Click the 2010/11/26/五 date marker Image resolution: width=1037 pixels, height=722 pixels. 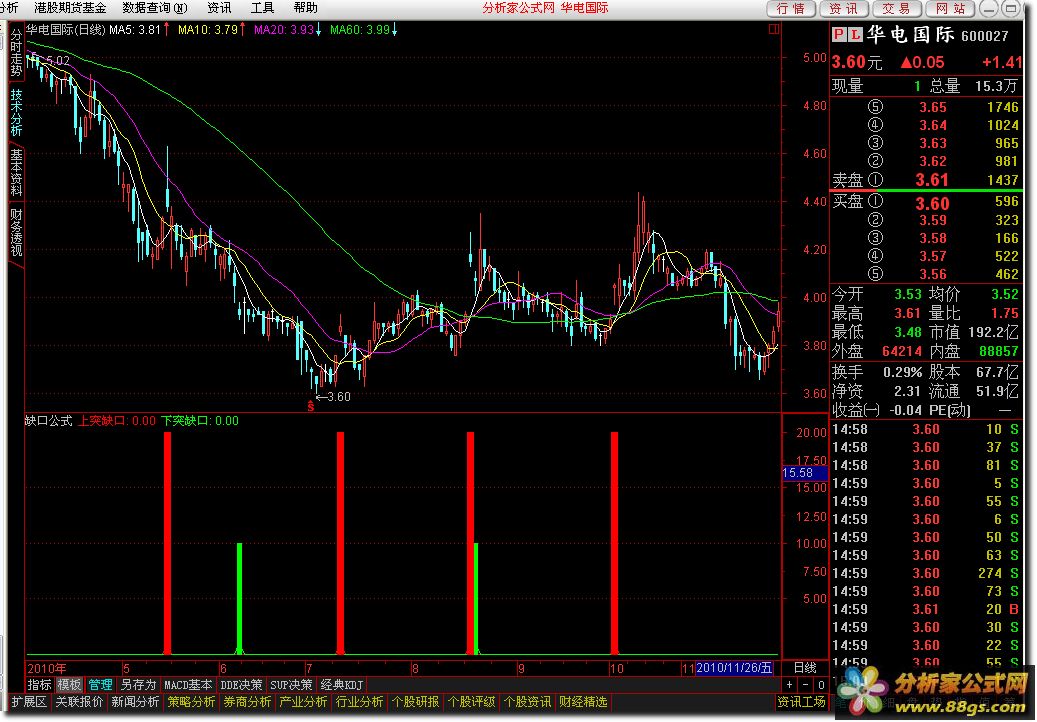pos(734,668)
